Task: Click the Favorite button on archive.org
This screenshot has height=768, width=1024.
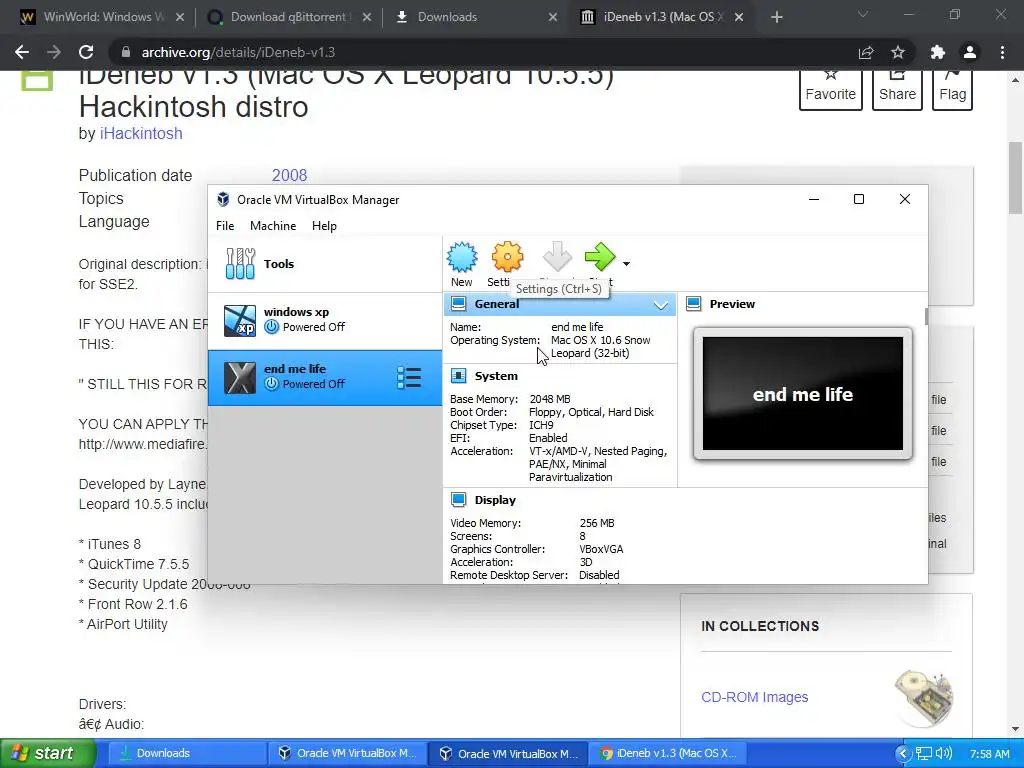Action: (x=831, y=90)
